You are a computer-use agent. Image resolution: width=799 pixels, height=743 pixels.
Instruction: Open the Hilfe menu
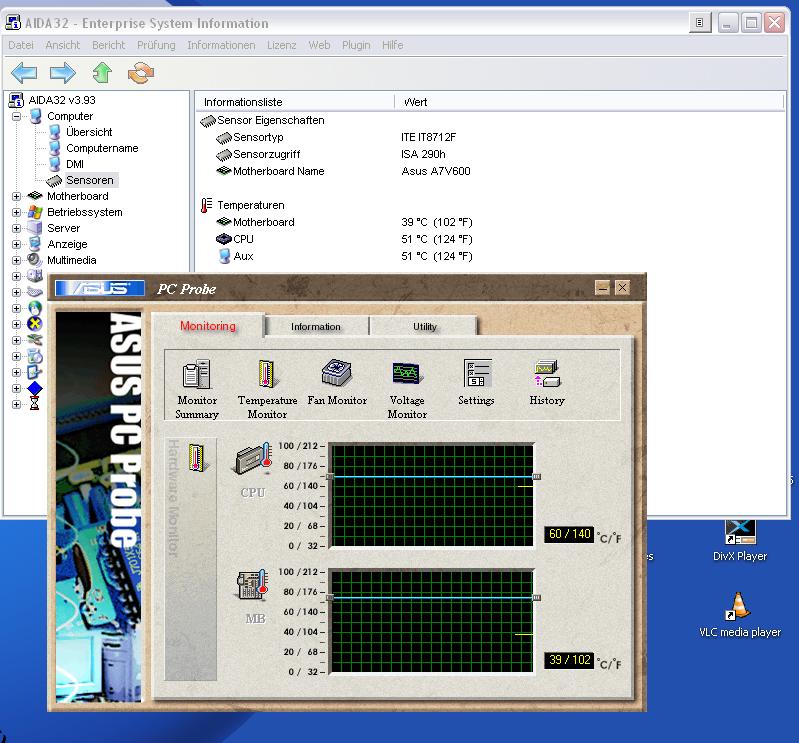pyautogui.click(x=392, y=45)
